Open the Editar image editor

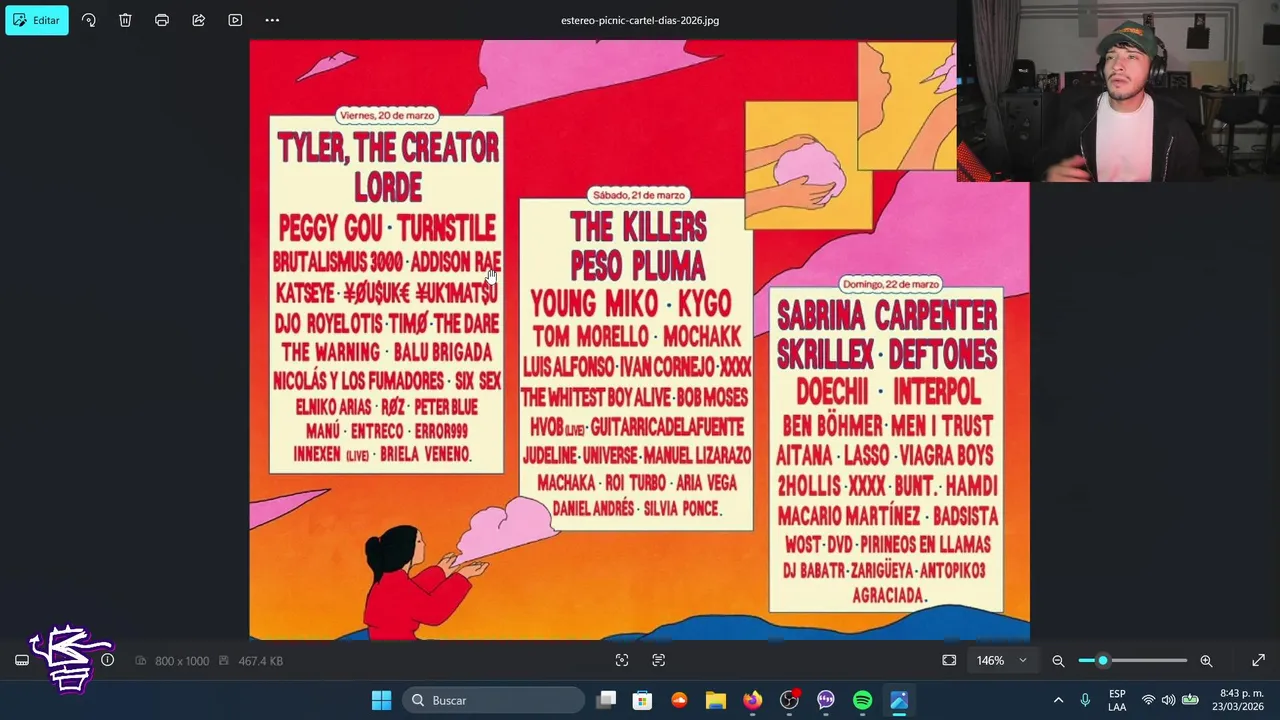(x=37, y=20)
